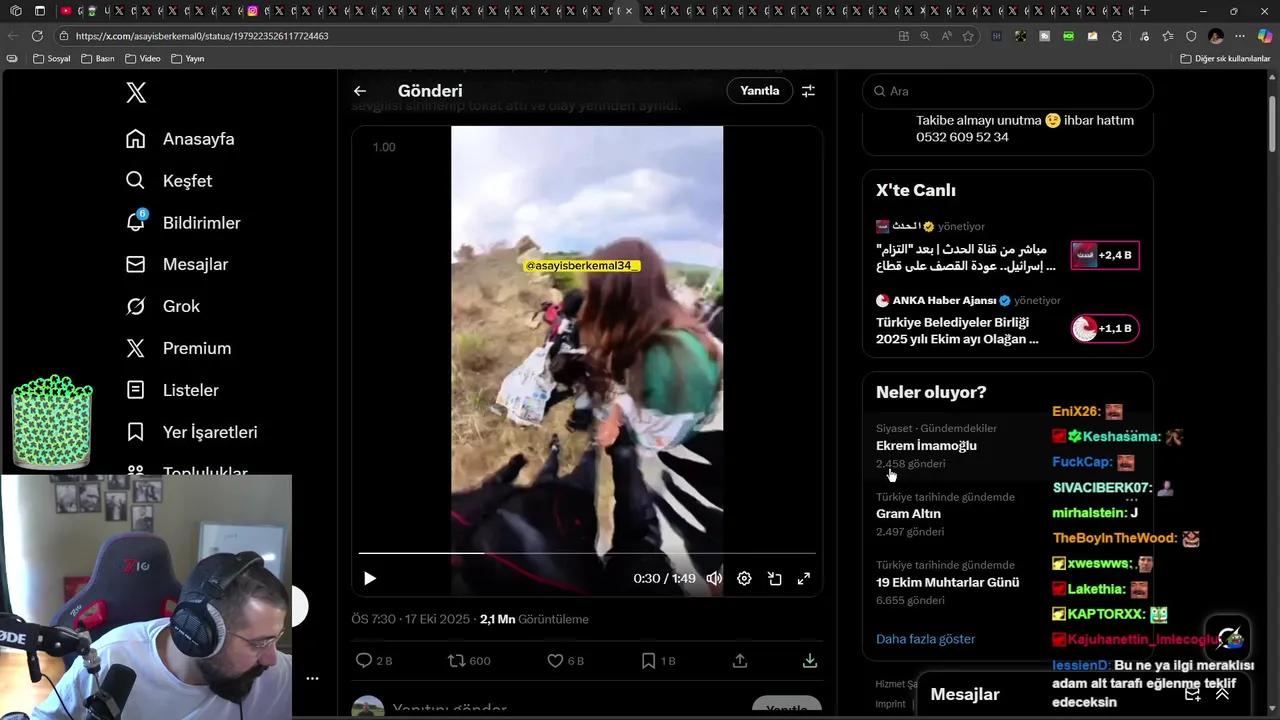
Task: Open tab actions menu icon
Action: [x=39, y=11]
